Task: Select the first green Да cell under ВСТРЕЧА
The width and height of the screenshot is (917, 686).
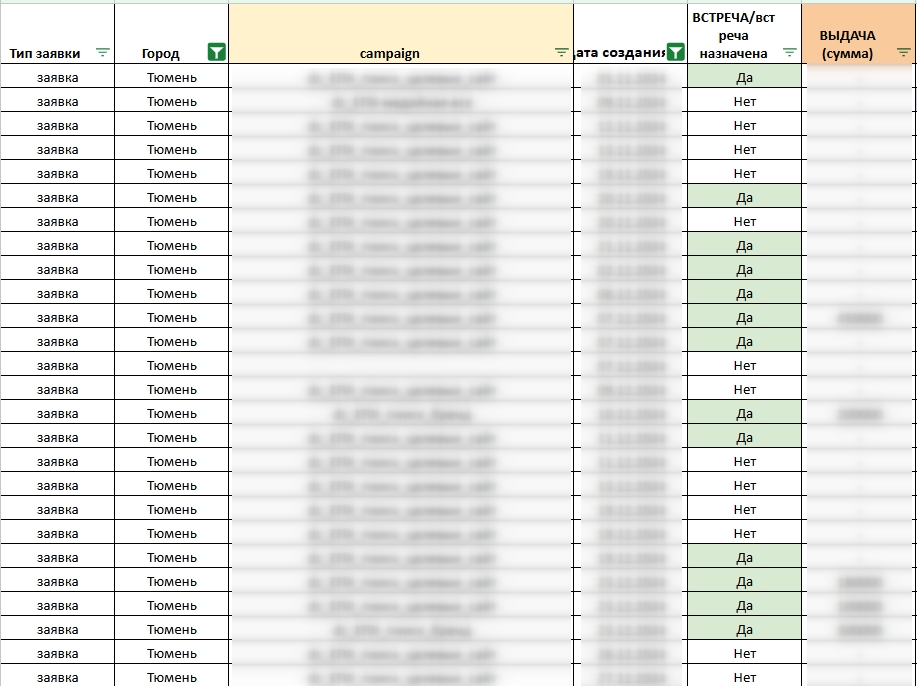Action: tap(744, 77)
